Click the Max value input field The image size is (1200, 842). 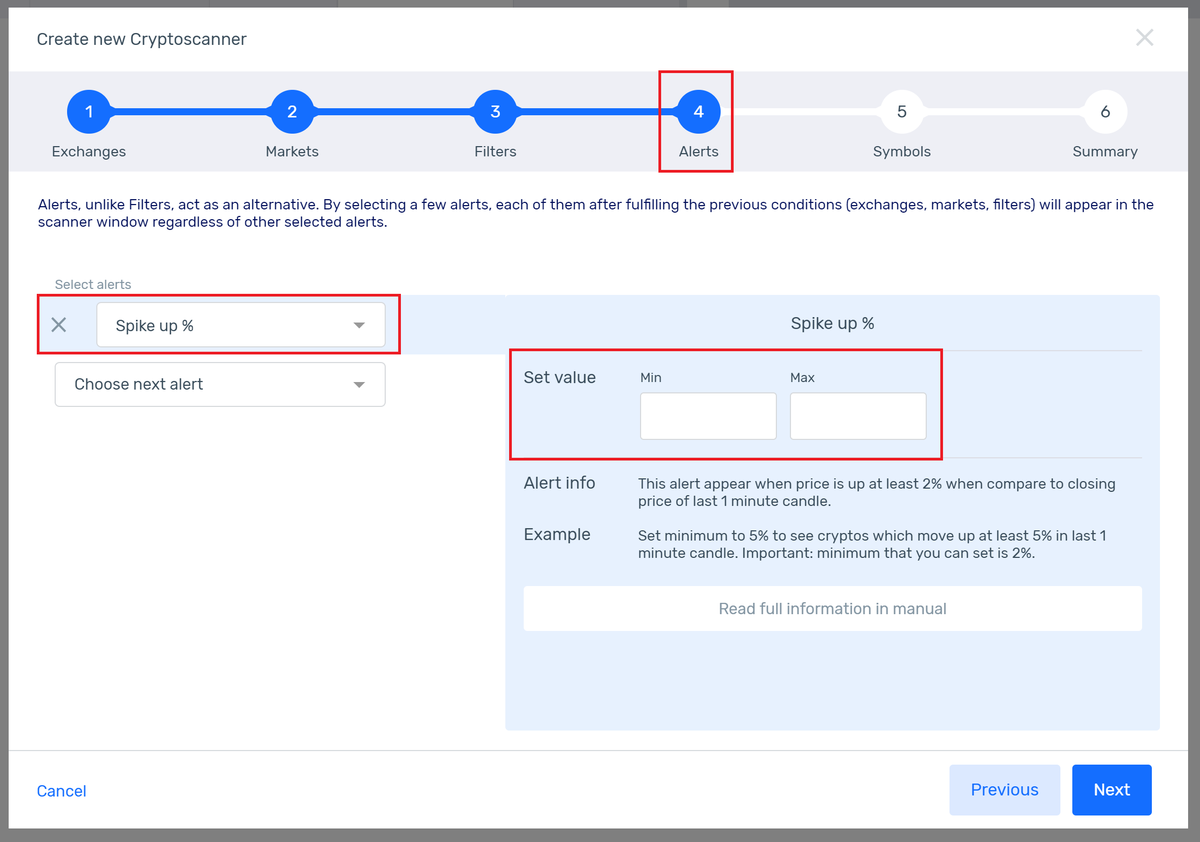(858, 416)
